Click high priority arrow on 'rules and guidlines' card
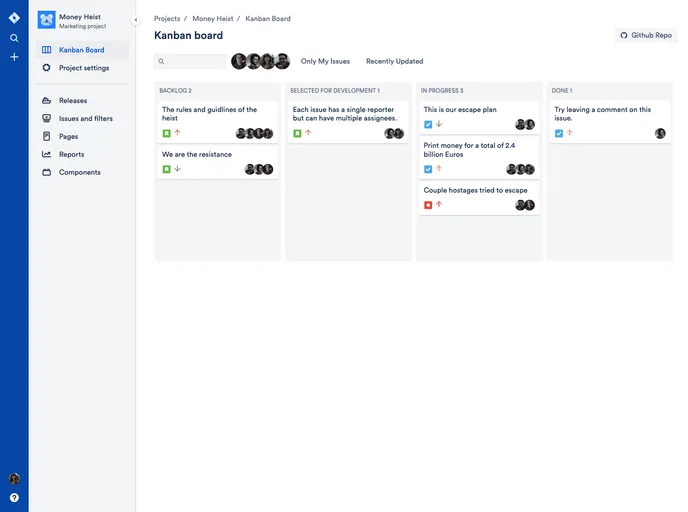 (x=177, y=132)
